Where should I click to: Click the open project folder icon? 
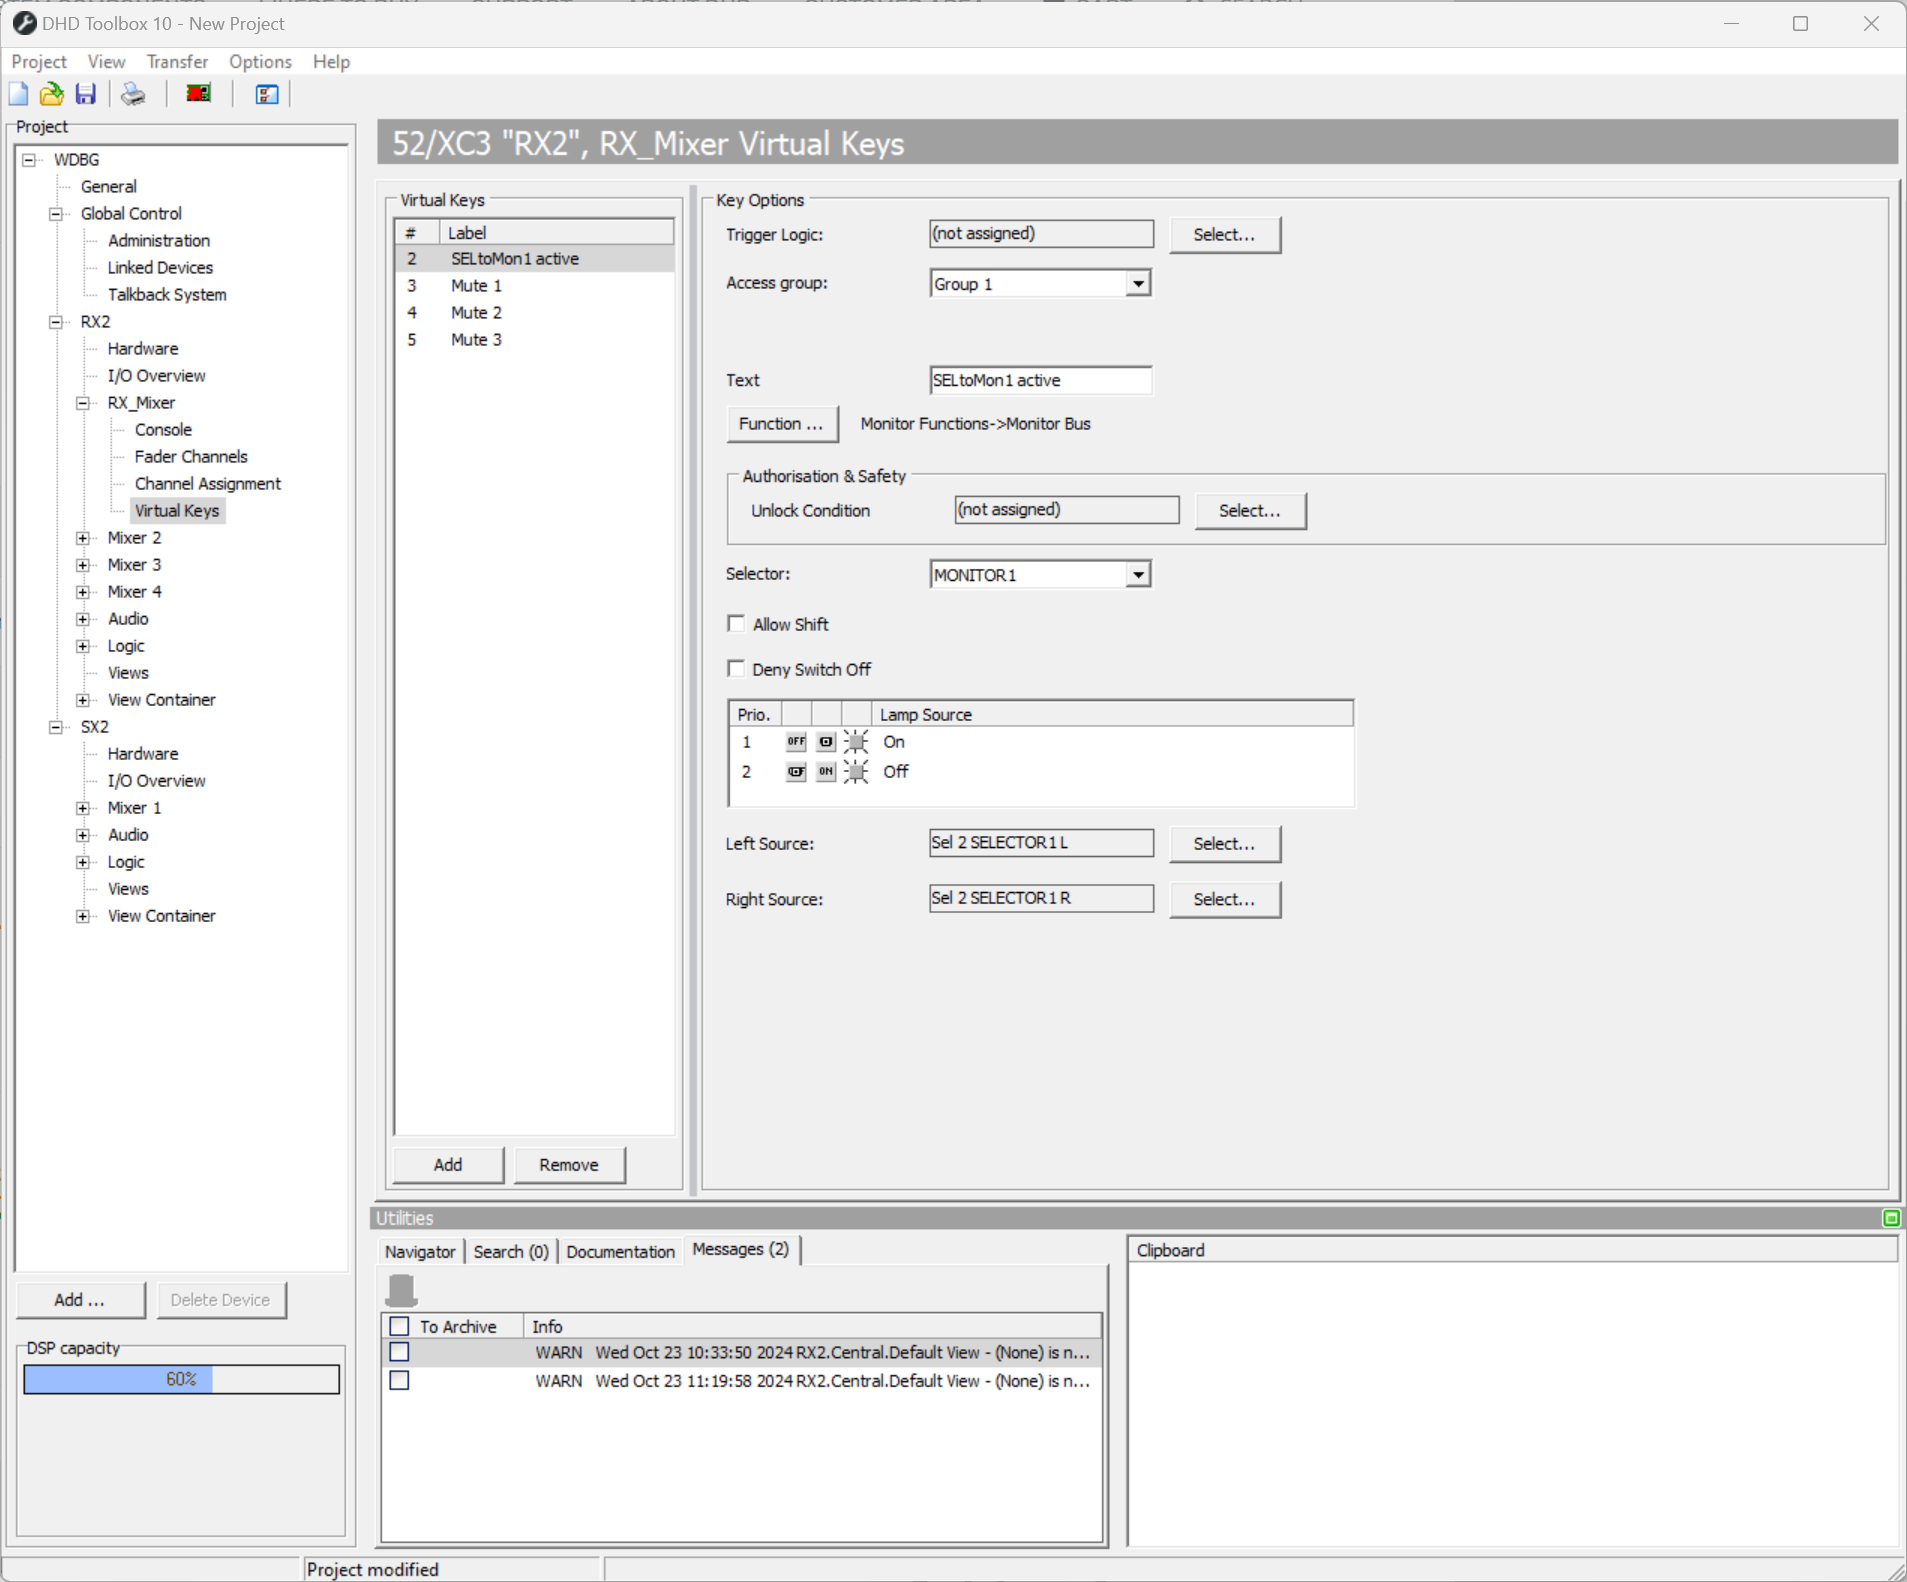(x=51, y=93)
